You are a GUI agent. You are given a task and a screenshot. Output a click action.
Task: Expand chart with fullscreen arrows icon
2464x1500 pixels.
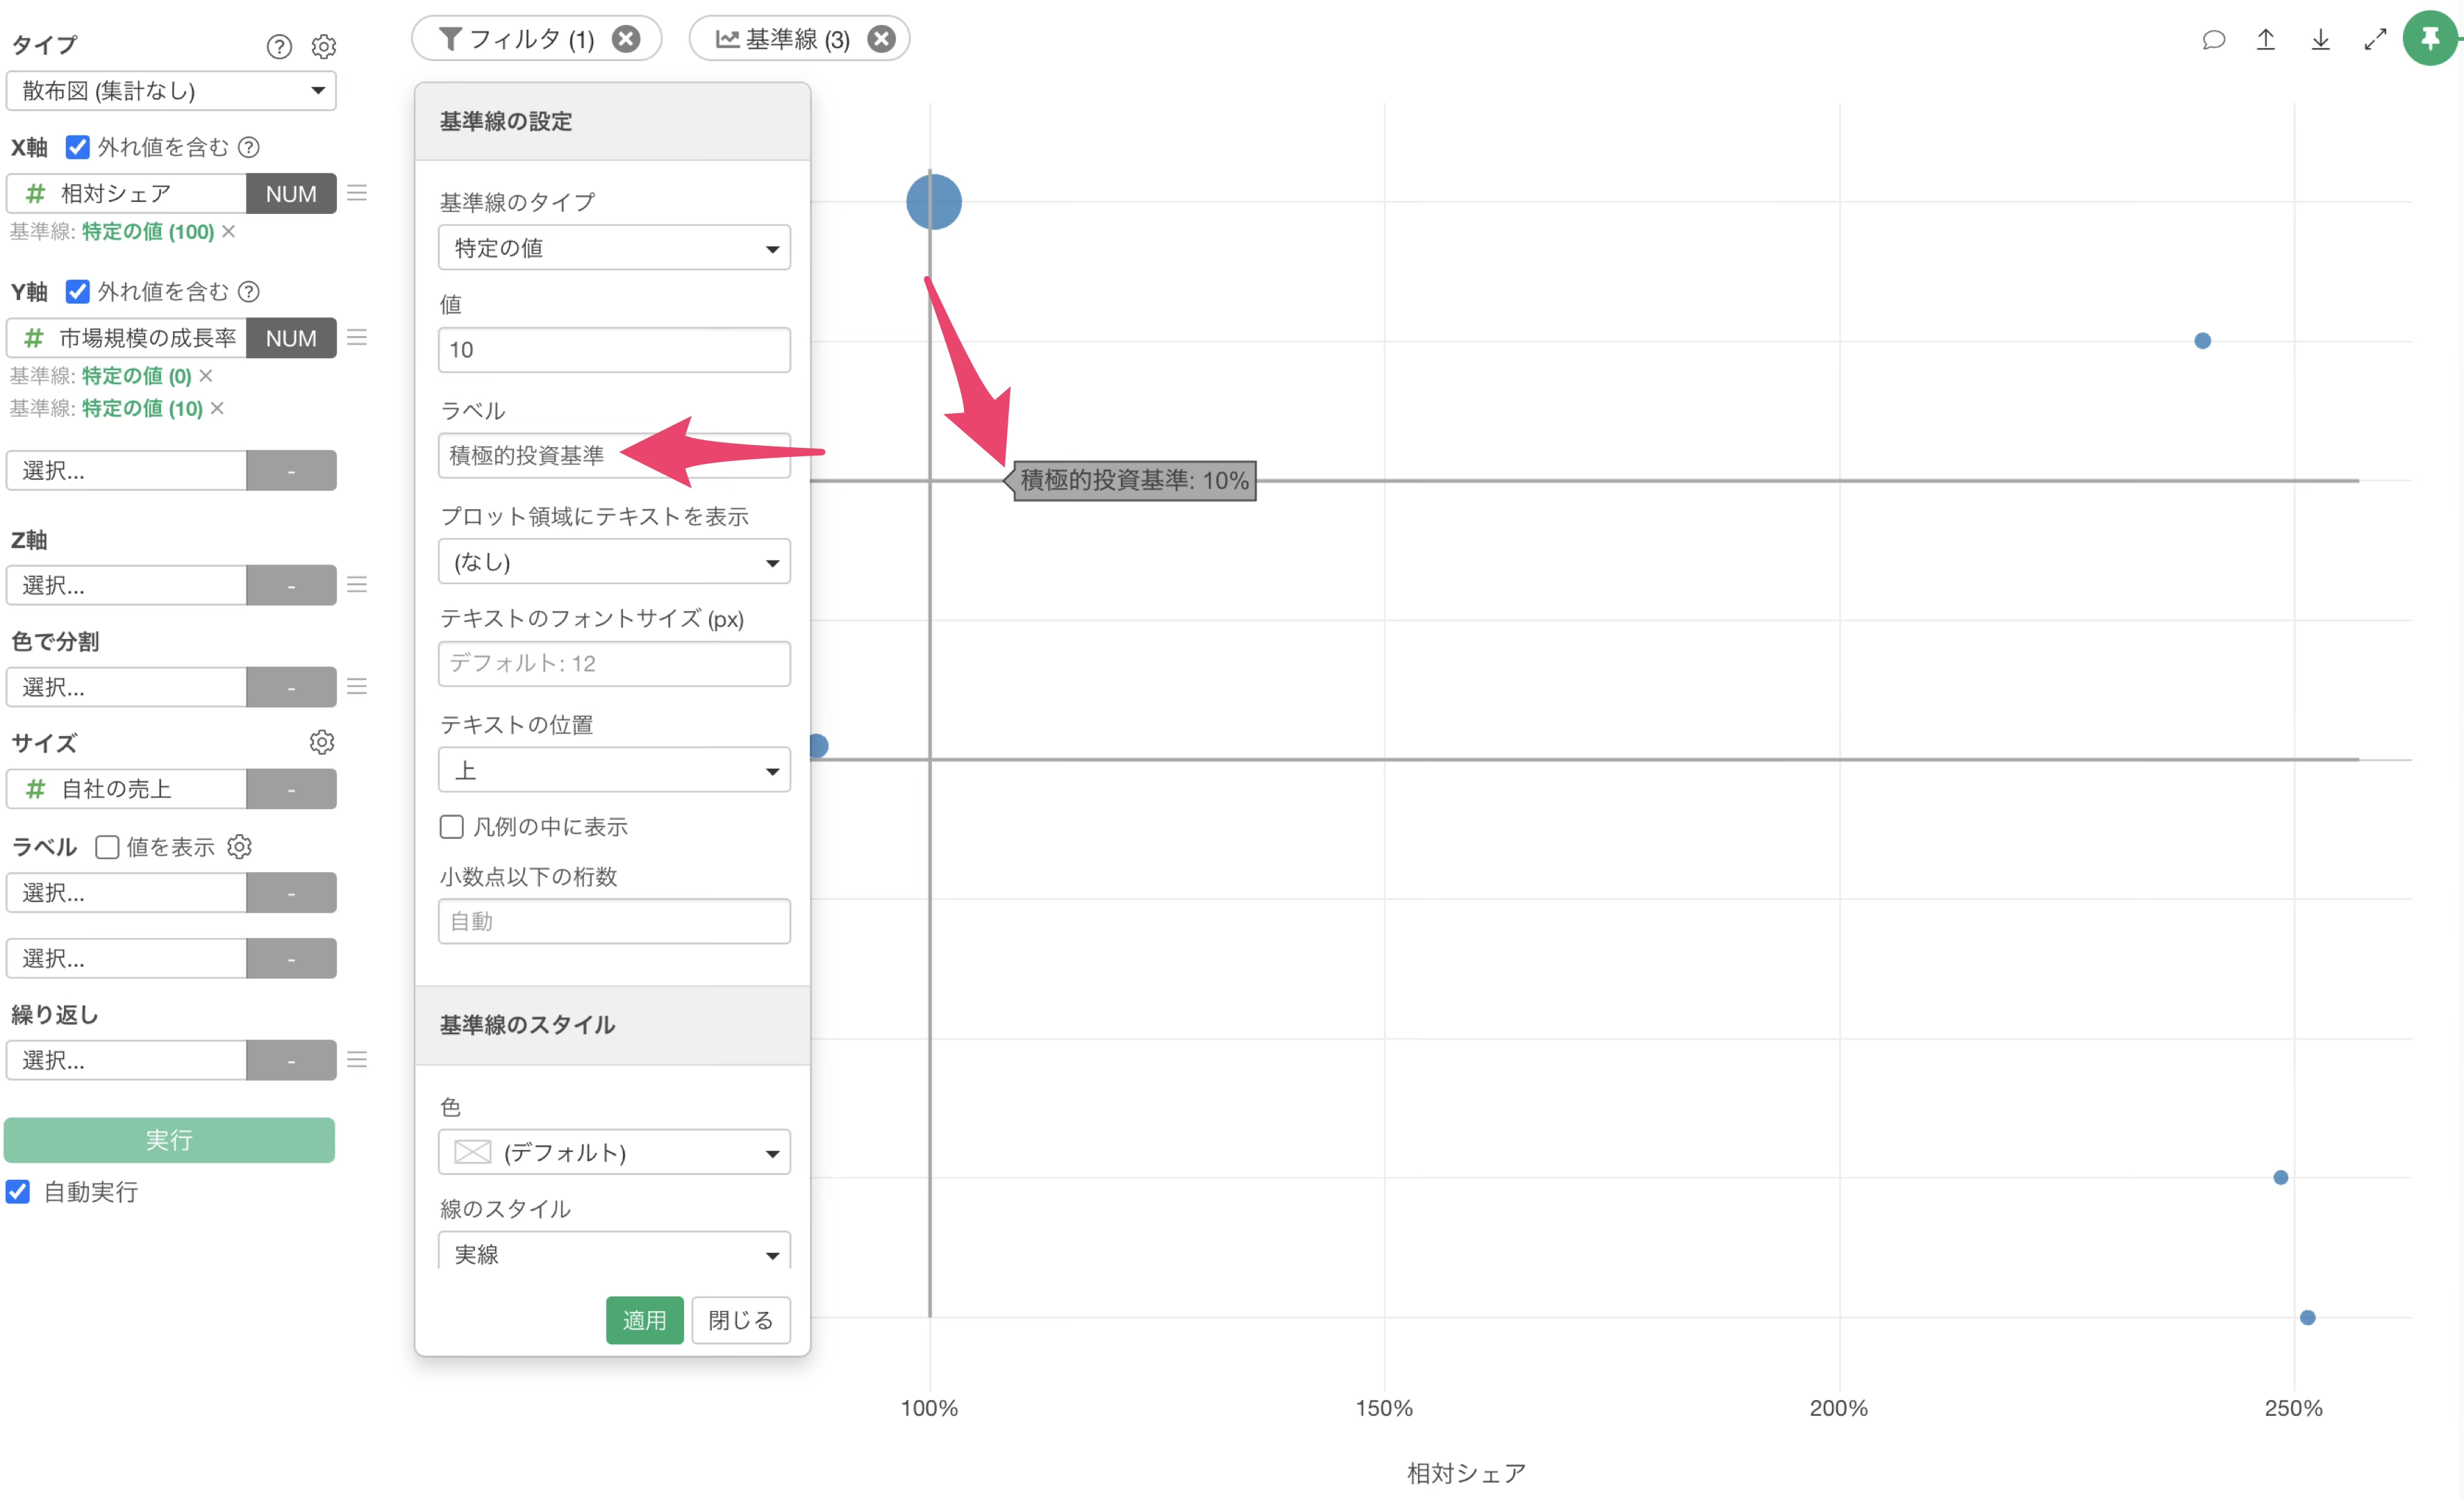2375,39
